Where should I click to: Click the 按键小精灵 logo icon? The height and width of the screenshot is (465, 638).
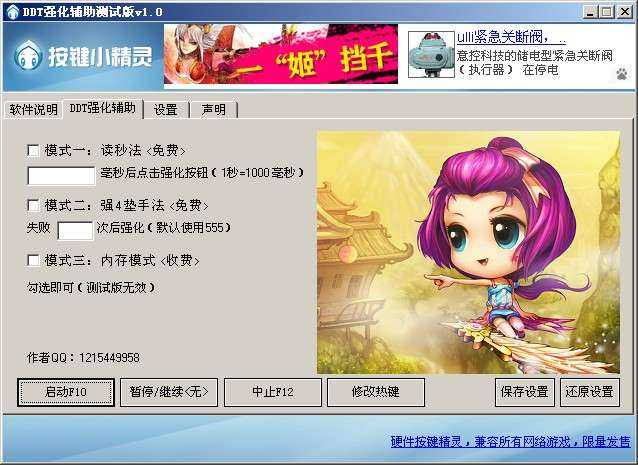coord(28,55)
